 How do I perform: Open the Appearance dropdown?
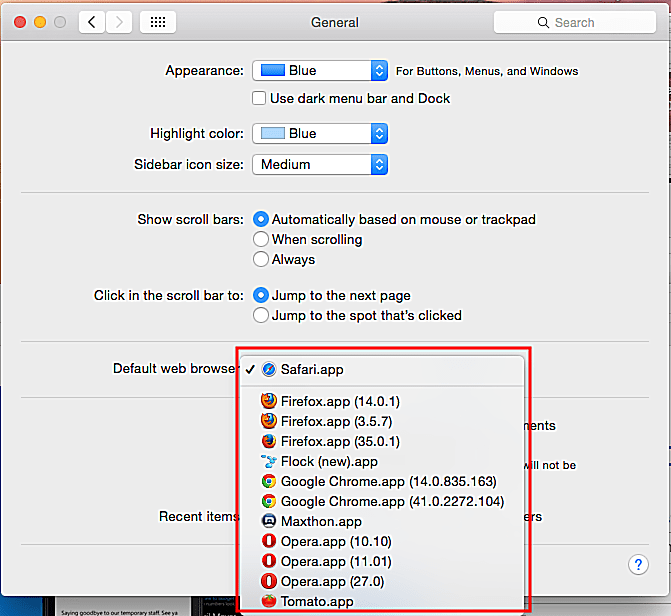[320, 71]
